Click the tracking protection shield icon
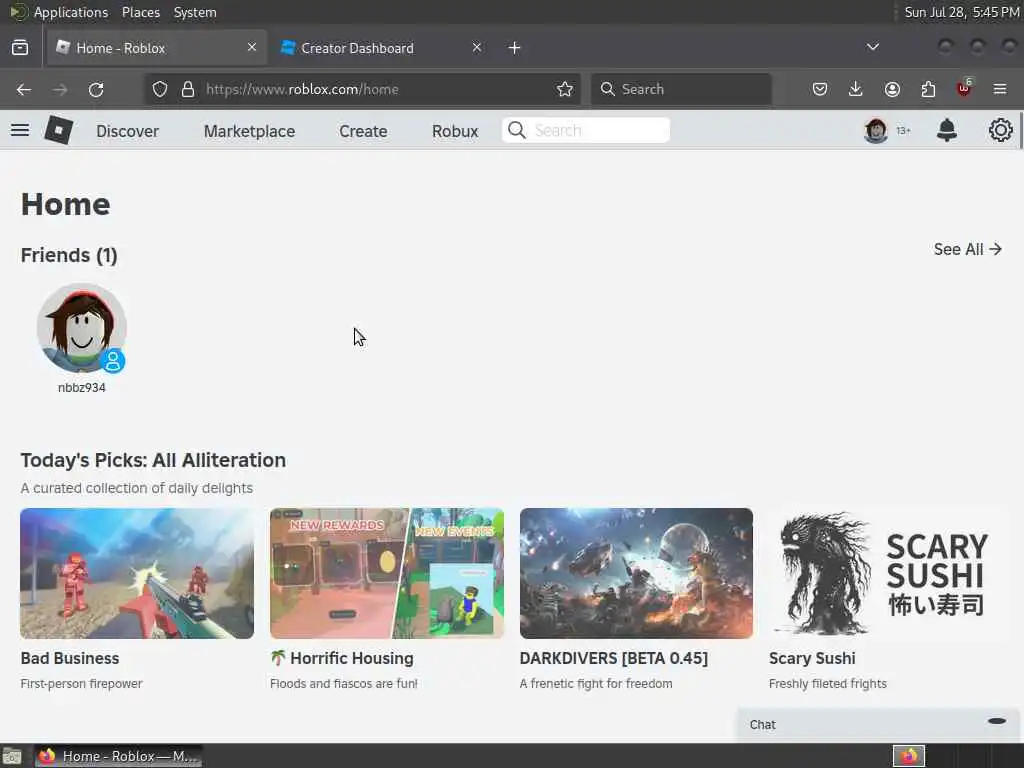 click(159, 89)
